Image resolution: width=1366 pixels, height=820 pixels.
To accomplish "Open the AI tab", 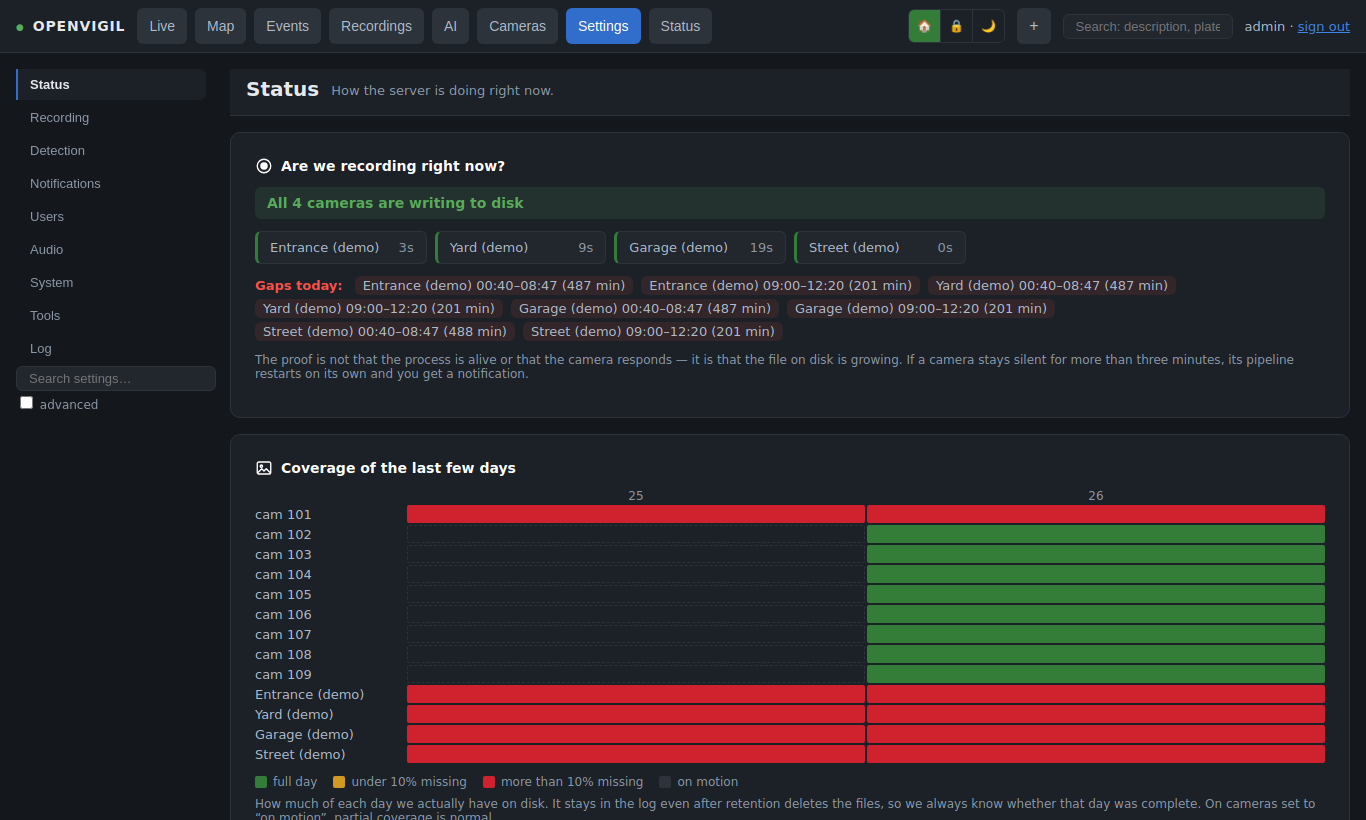I will tap(450, 26).
